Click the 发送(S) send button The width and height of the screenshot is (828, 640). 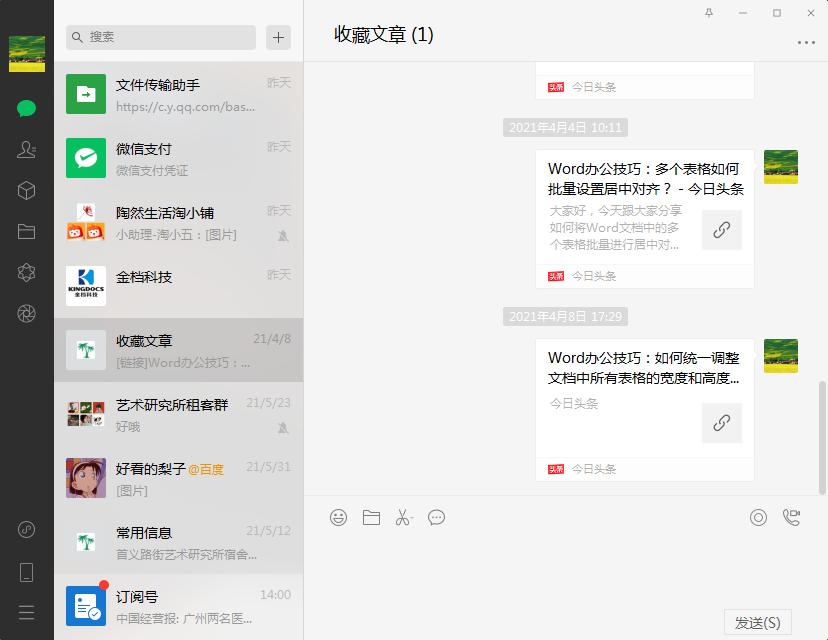click(757, 621)
